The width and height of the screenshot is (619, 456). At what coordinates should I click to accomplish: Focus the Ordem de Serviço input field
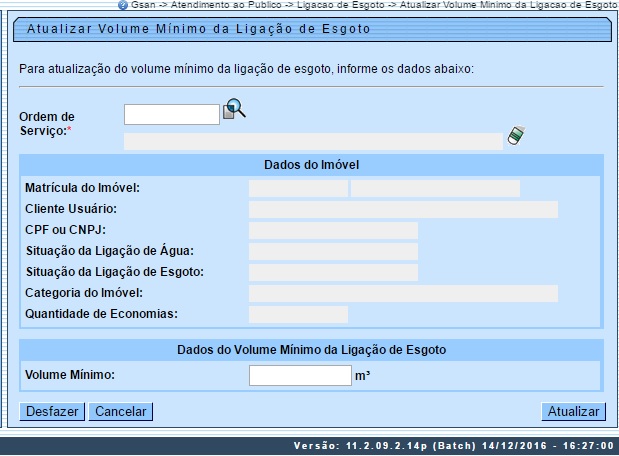171,114
